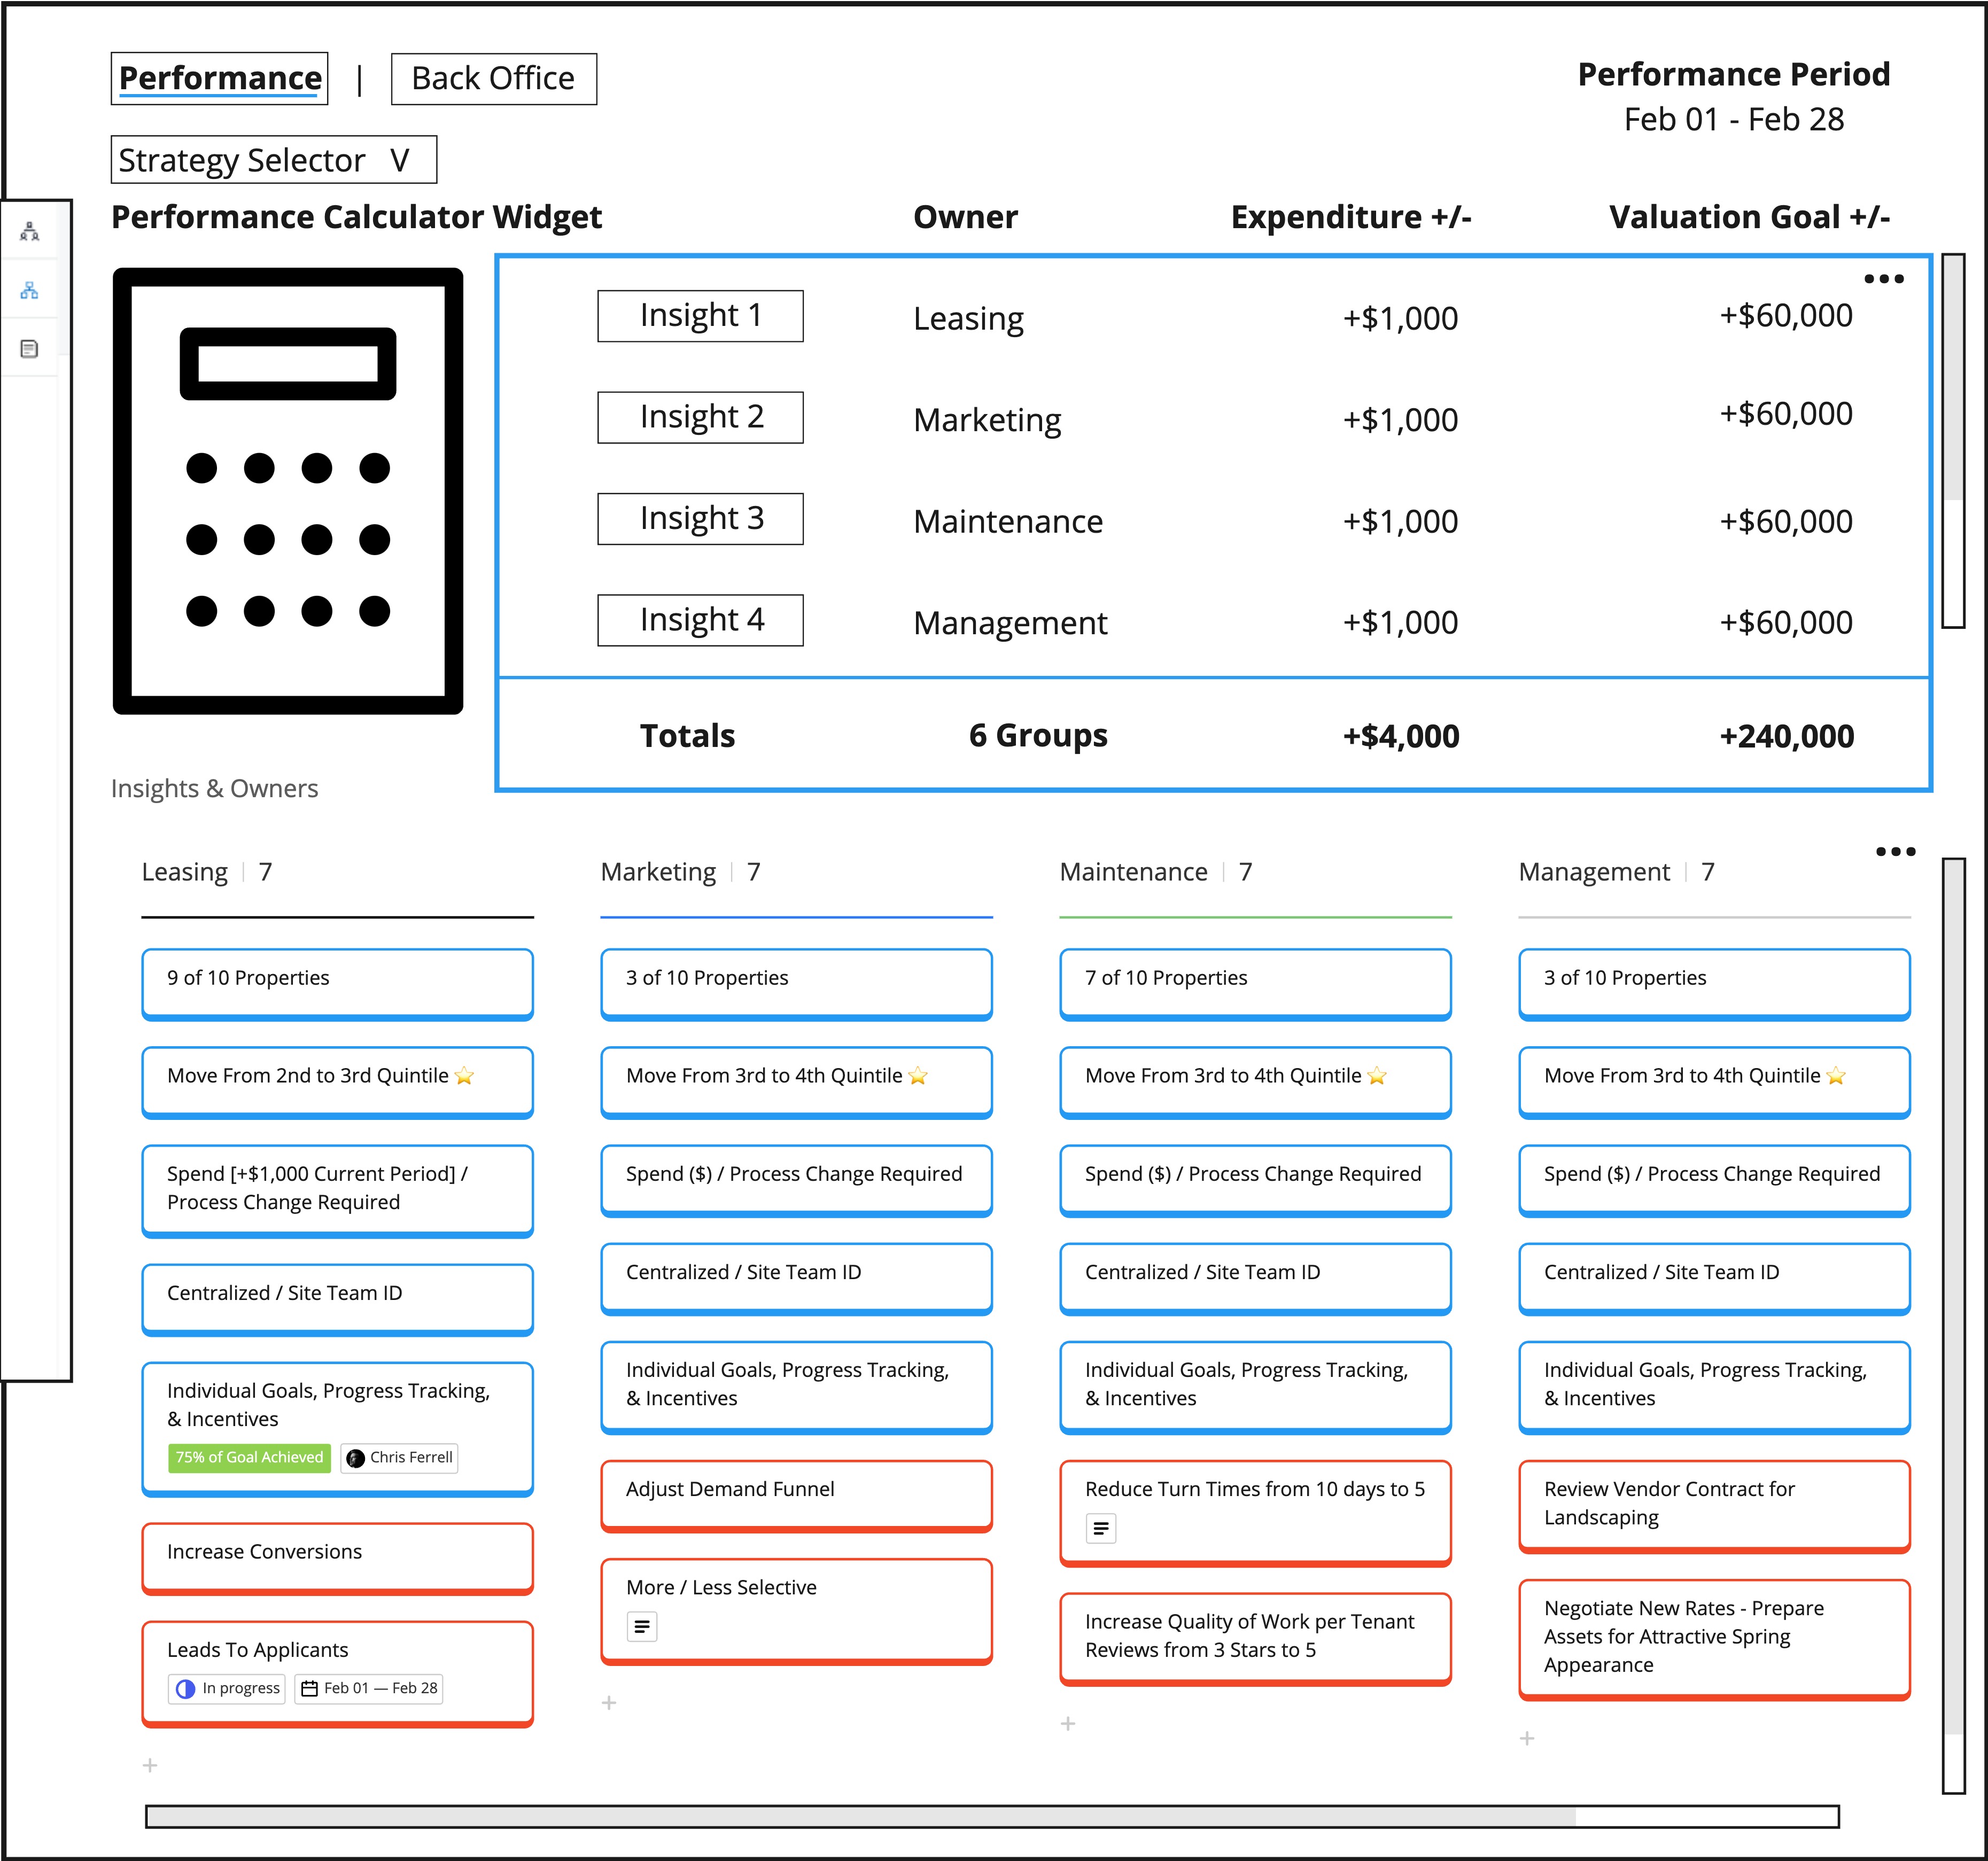The width and height of the screenshot is (1988, 1861).
Task: Click the large calculator icon
Action: pyautogui.click(x=288, y=491)
